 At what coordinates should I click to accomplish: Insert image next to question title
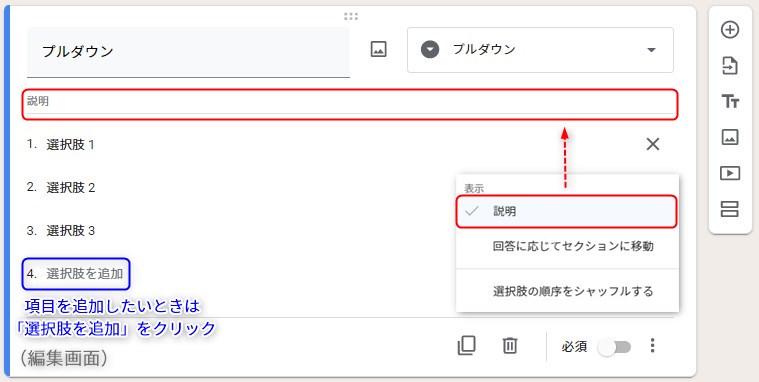click(x=379, y=49)
